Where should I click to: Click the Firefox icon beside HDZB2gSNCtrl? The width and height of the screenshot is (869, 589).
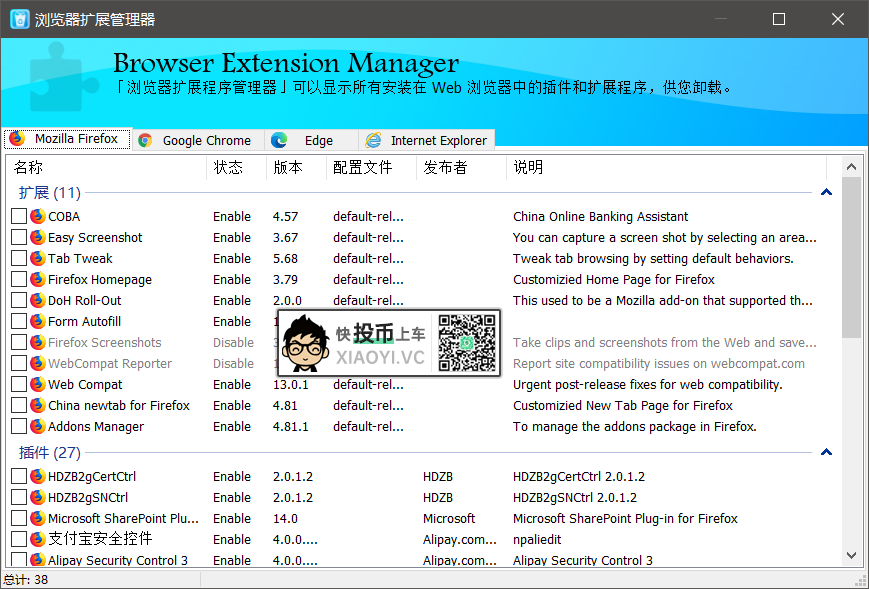pos(38,498)
